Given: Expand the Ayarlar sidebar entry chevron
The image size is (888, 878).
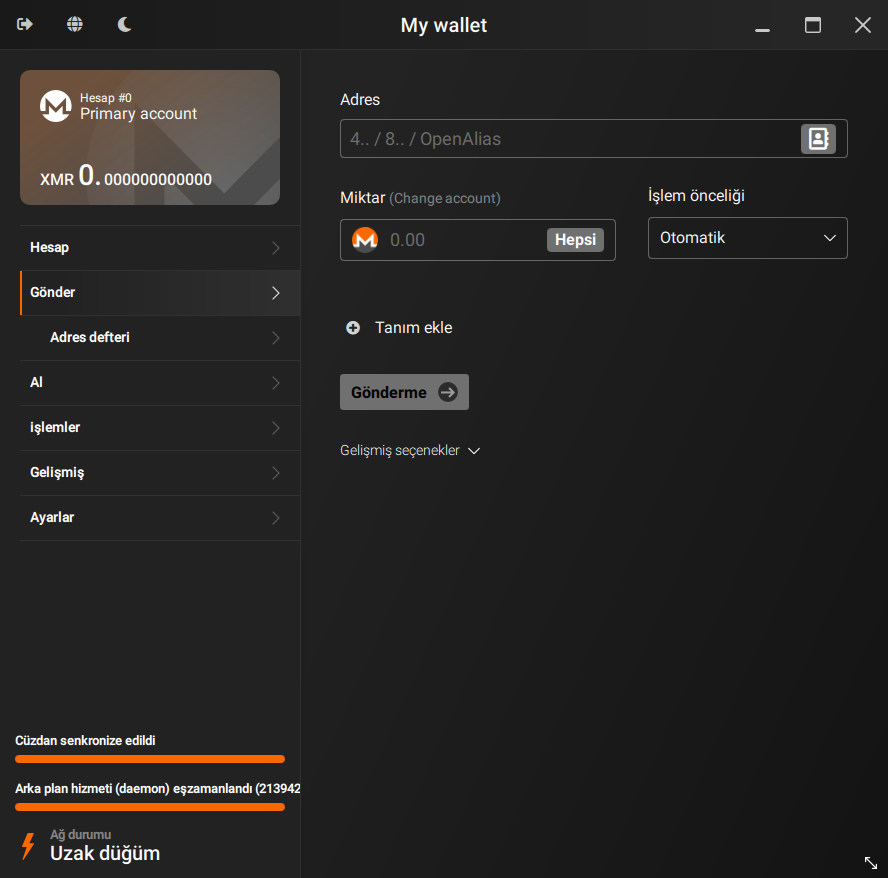Looking at the screenshot, I should coord(275,518).
